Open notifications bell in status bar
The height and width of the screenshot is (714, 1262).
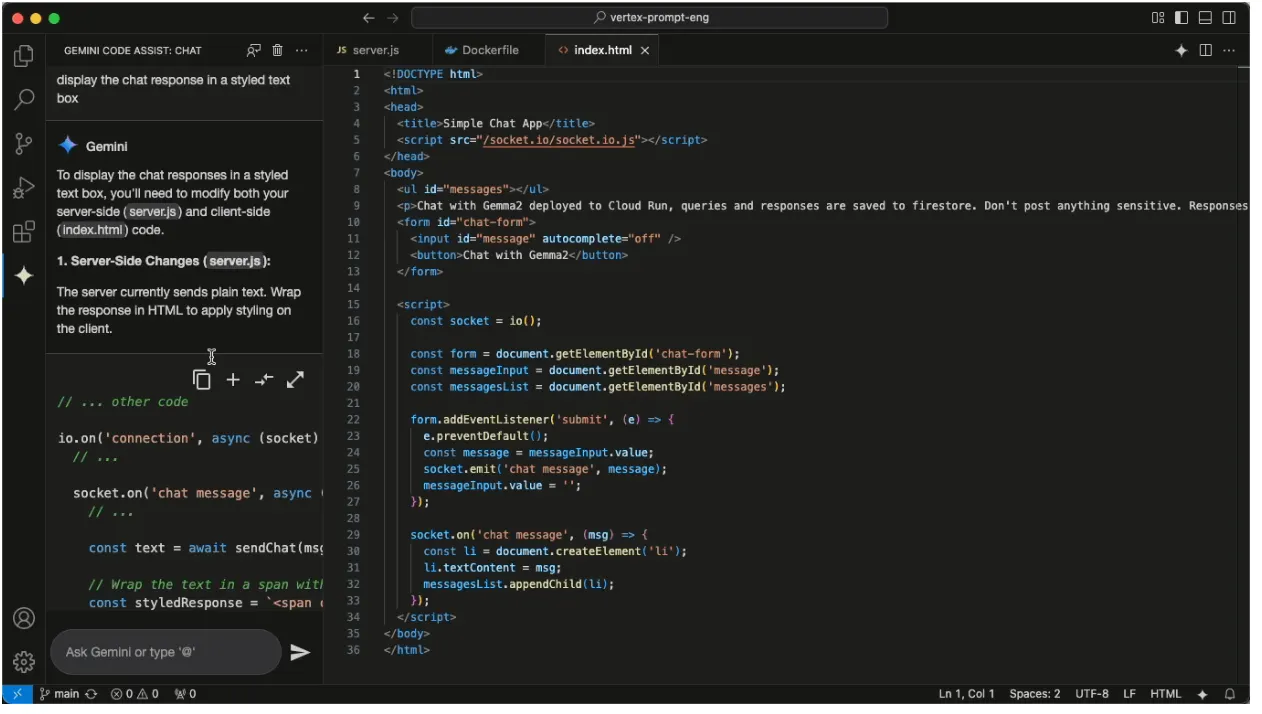point(1230,694)
